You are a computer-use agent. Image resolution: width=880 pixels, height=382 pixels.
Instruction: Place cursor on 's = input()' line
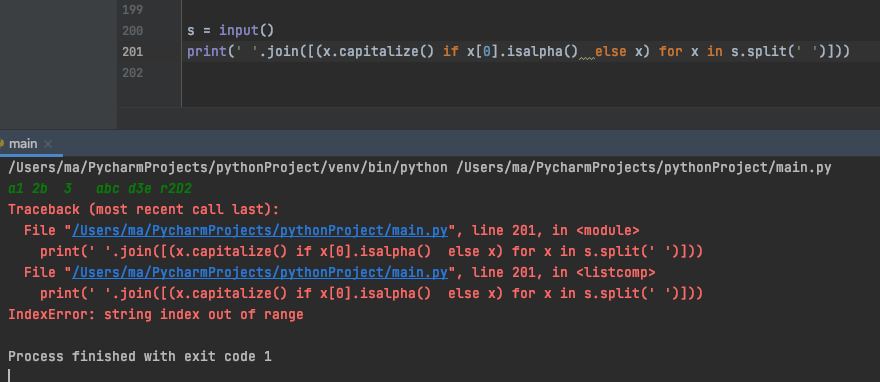click(231, 30)
